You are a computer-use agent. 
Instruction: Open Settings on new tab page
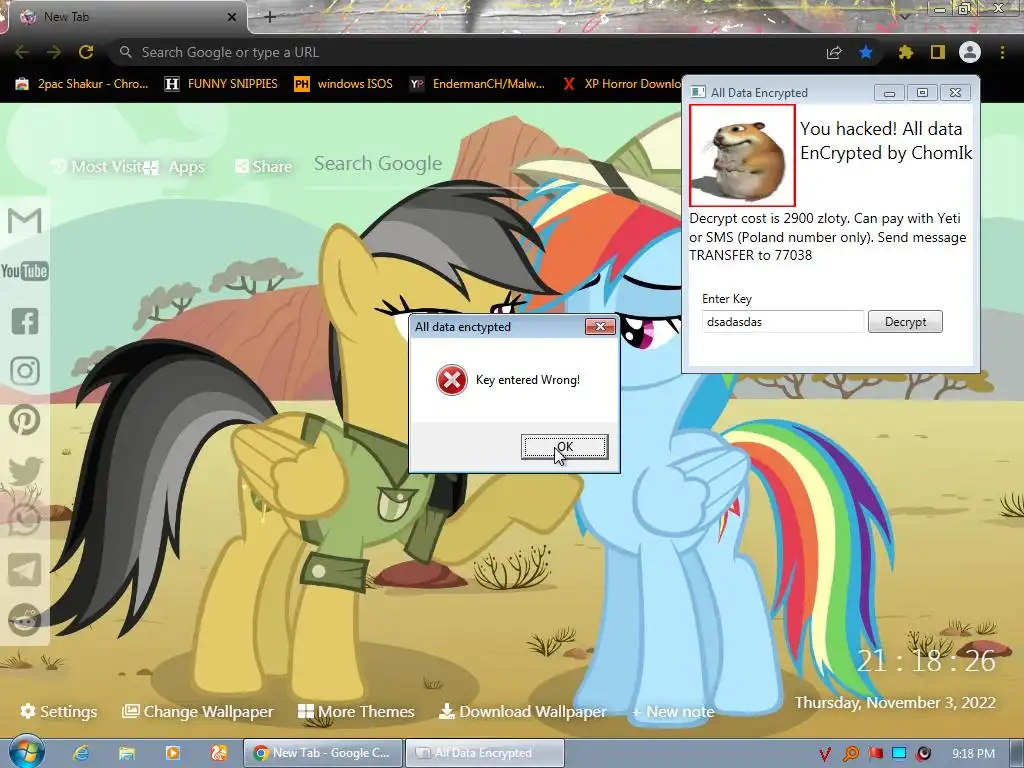tap(59, 711)
